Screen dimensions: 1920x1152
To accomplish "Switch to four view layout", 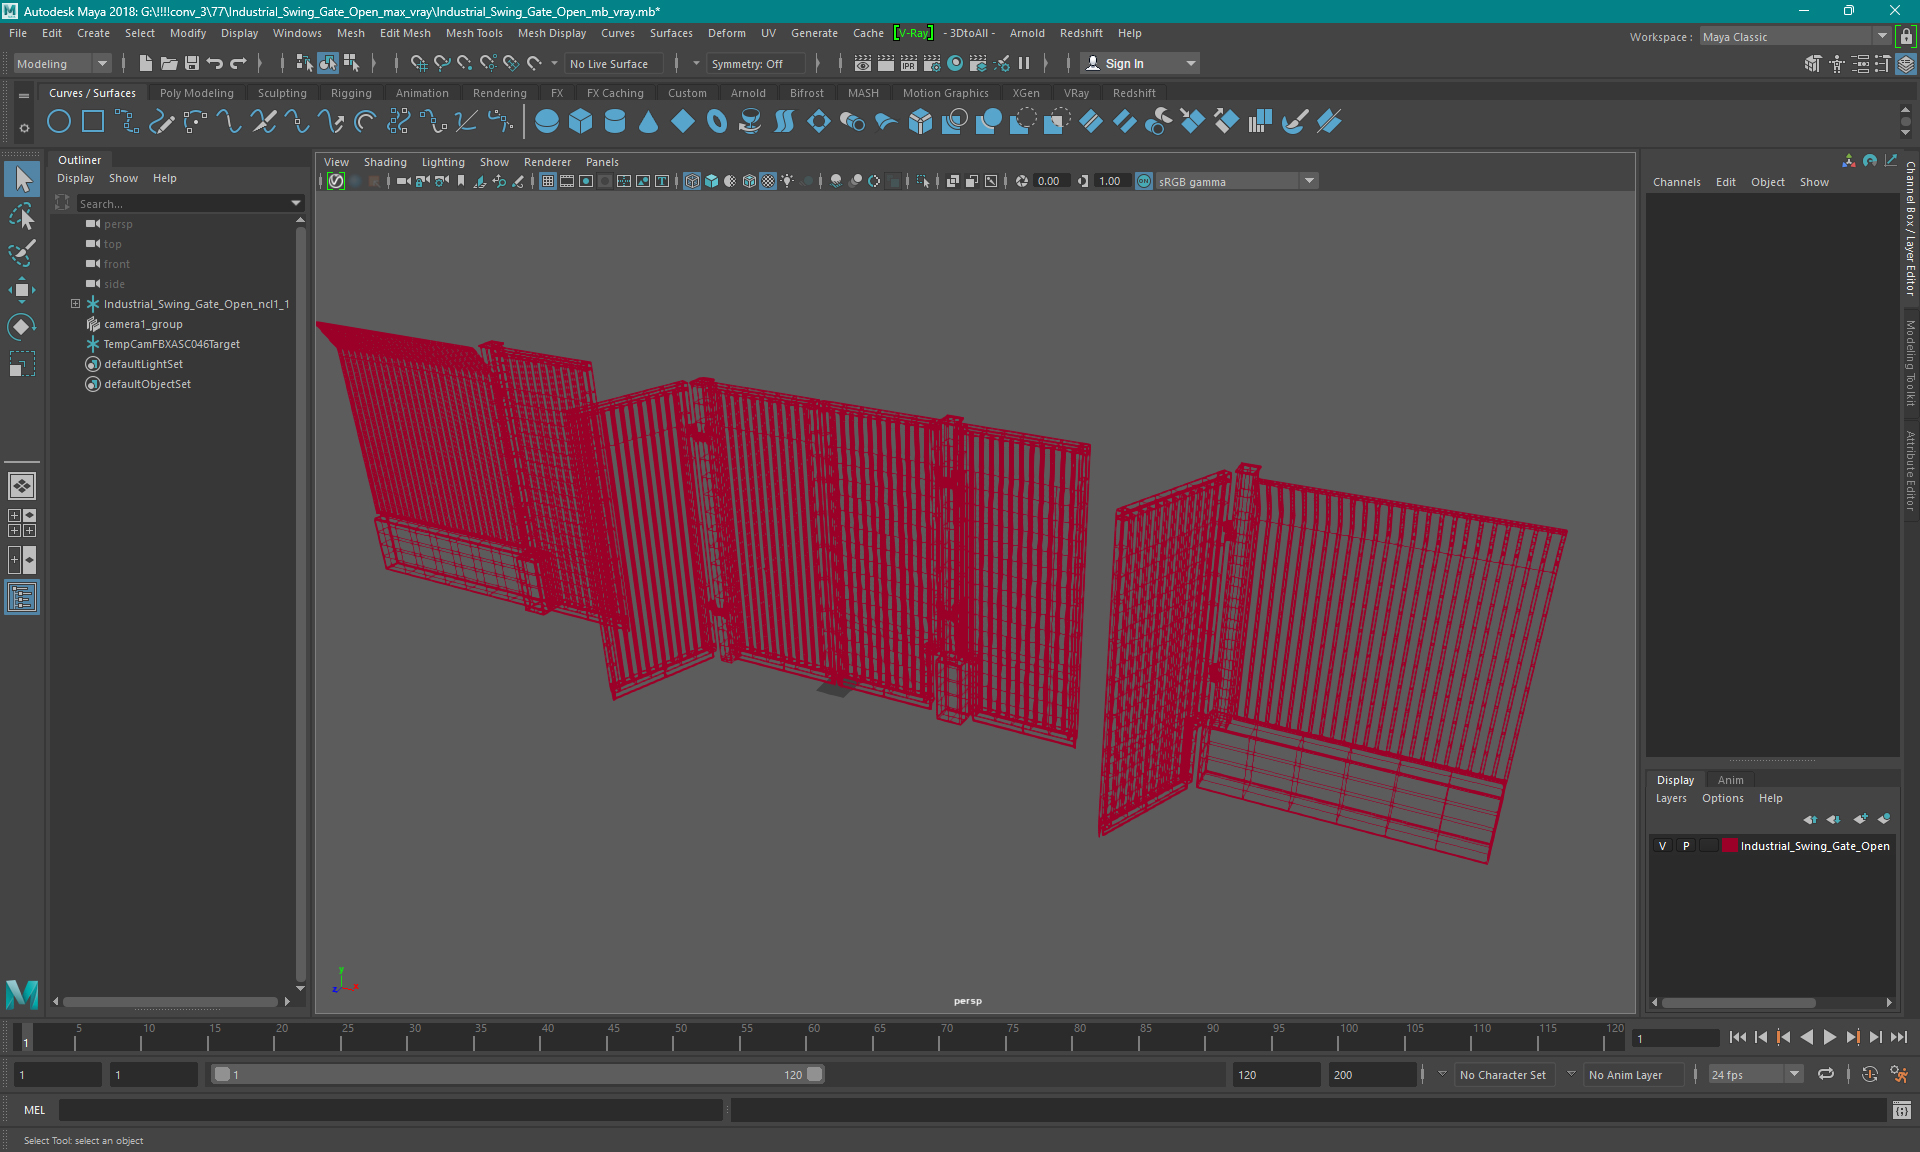I will click(x=22, y=523).
